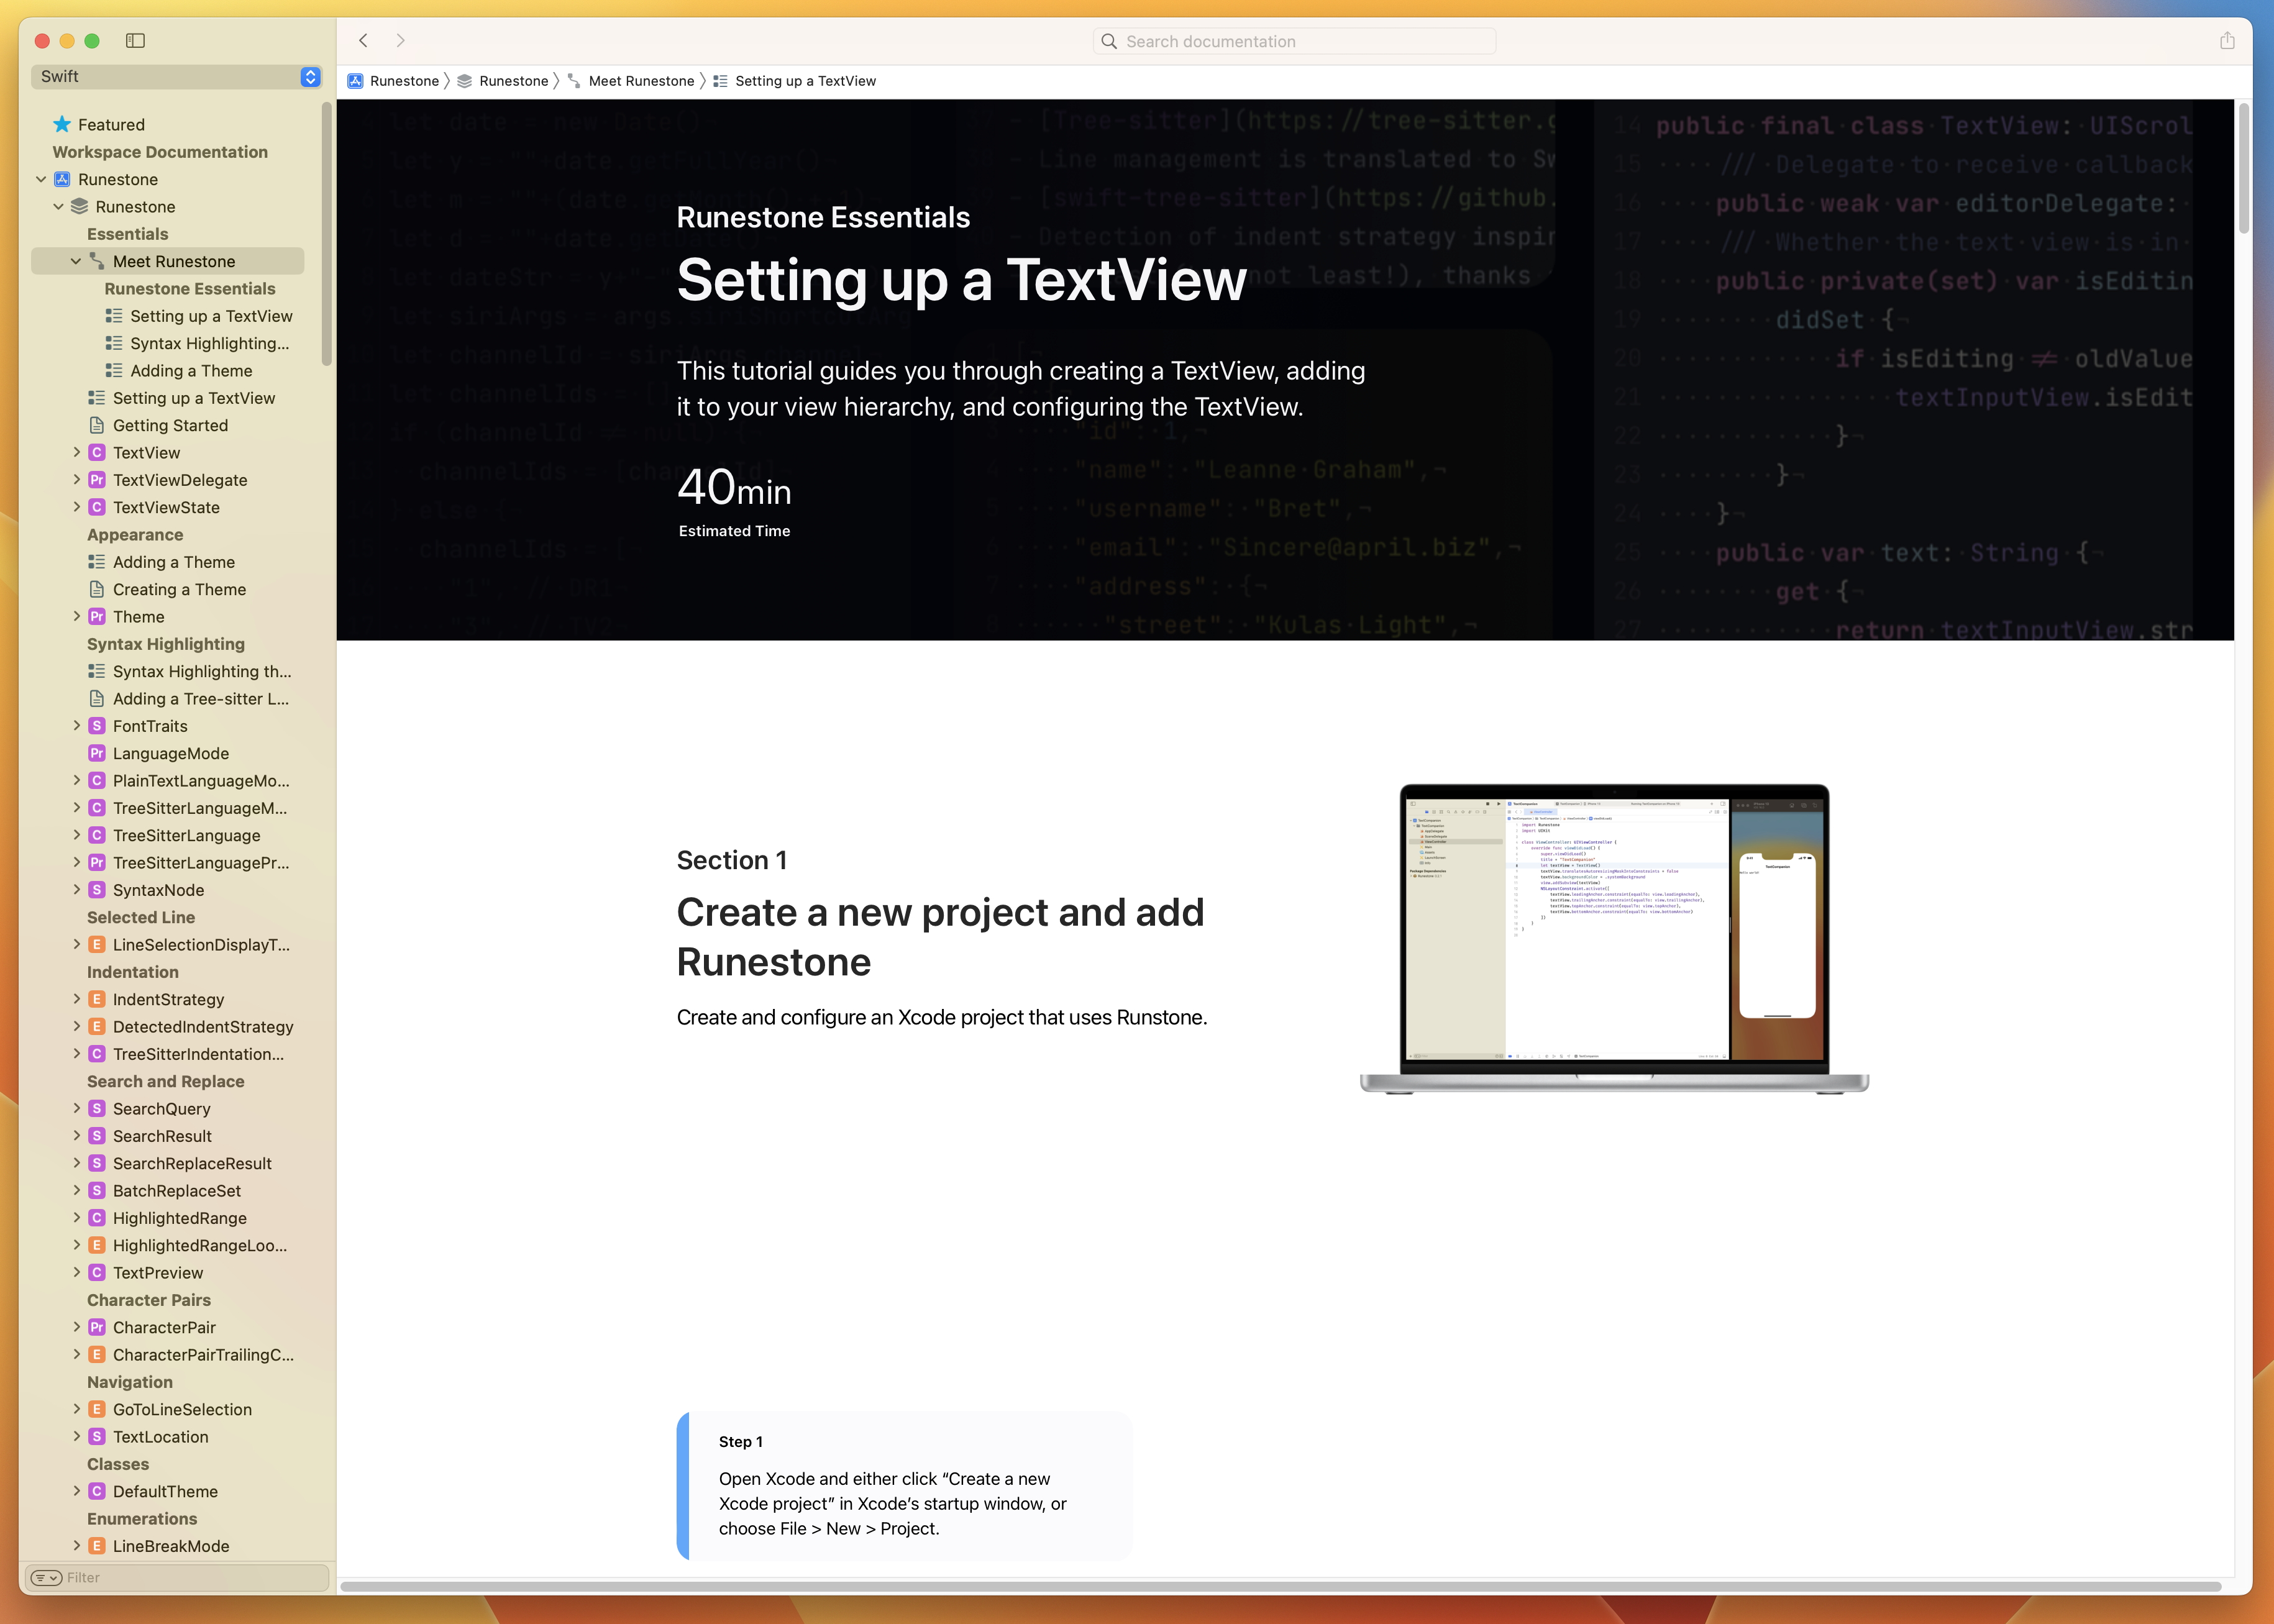The height and width of the screenshot is (1624, 2274).
Task: Click the FontTraits struct icon
Action: [97, 726]
